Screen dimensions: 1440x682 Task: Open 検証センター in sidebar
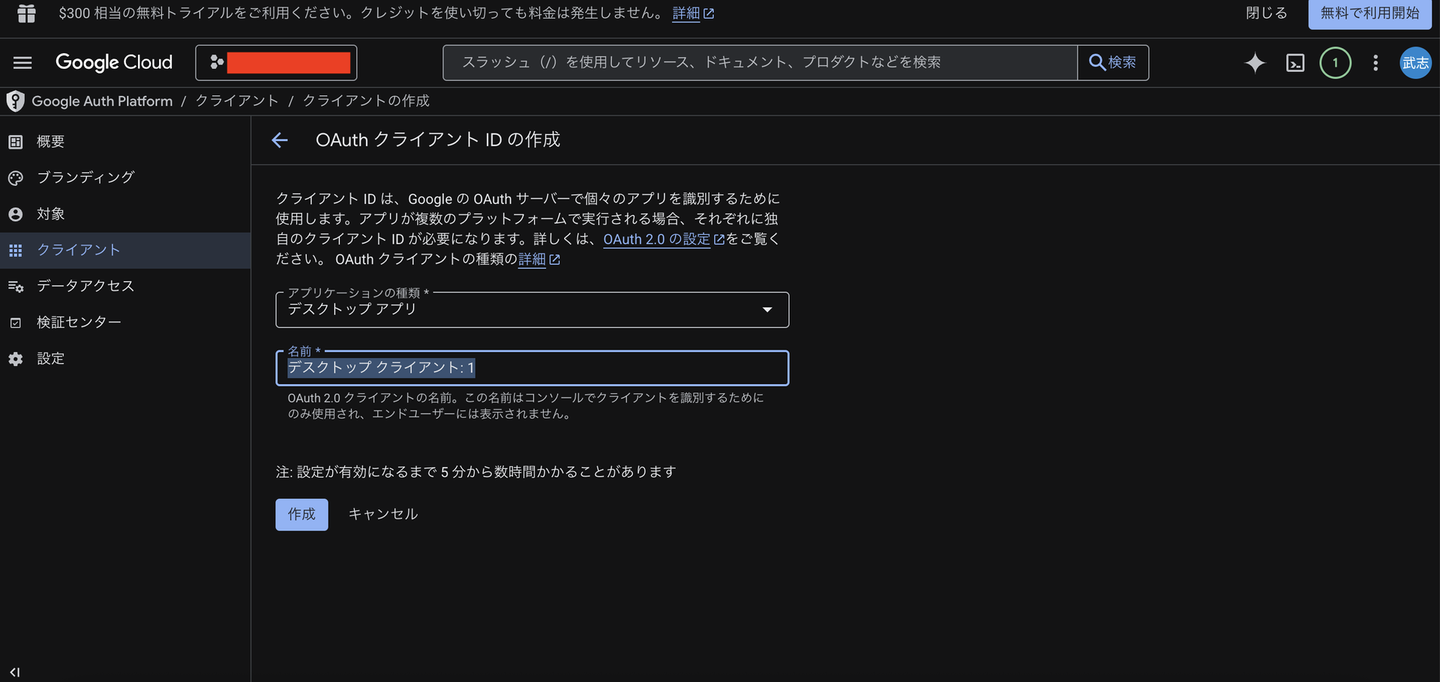coord(125,322)
